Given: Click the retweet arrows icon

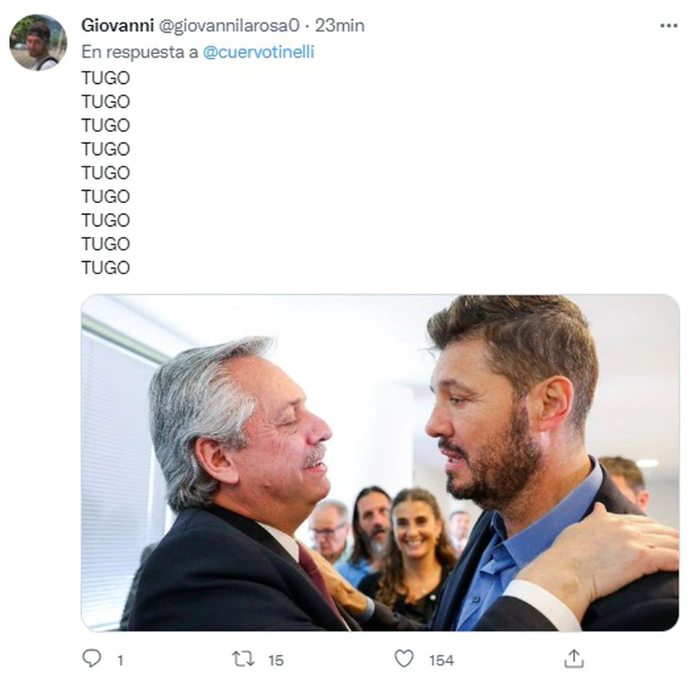Looking at the screenshot, I should 243,659.
